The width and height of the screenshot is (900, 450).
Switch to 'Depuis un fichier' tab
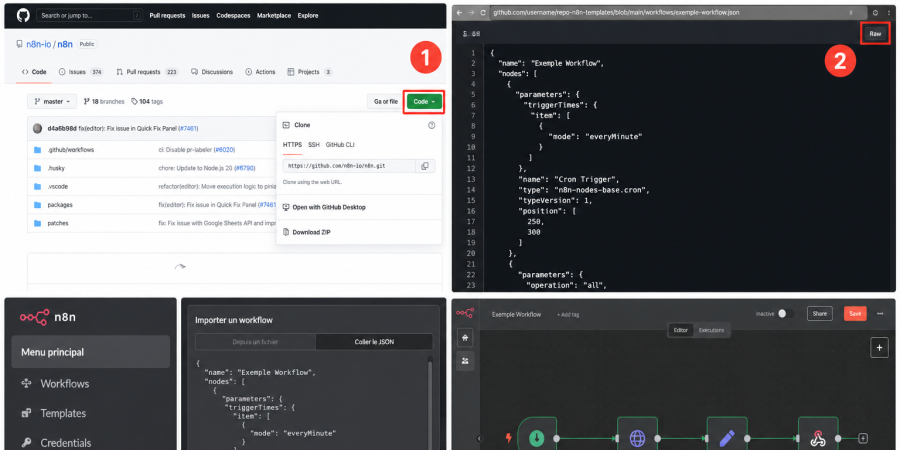[255, 342]
